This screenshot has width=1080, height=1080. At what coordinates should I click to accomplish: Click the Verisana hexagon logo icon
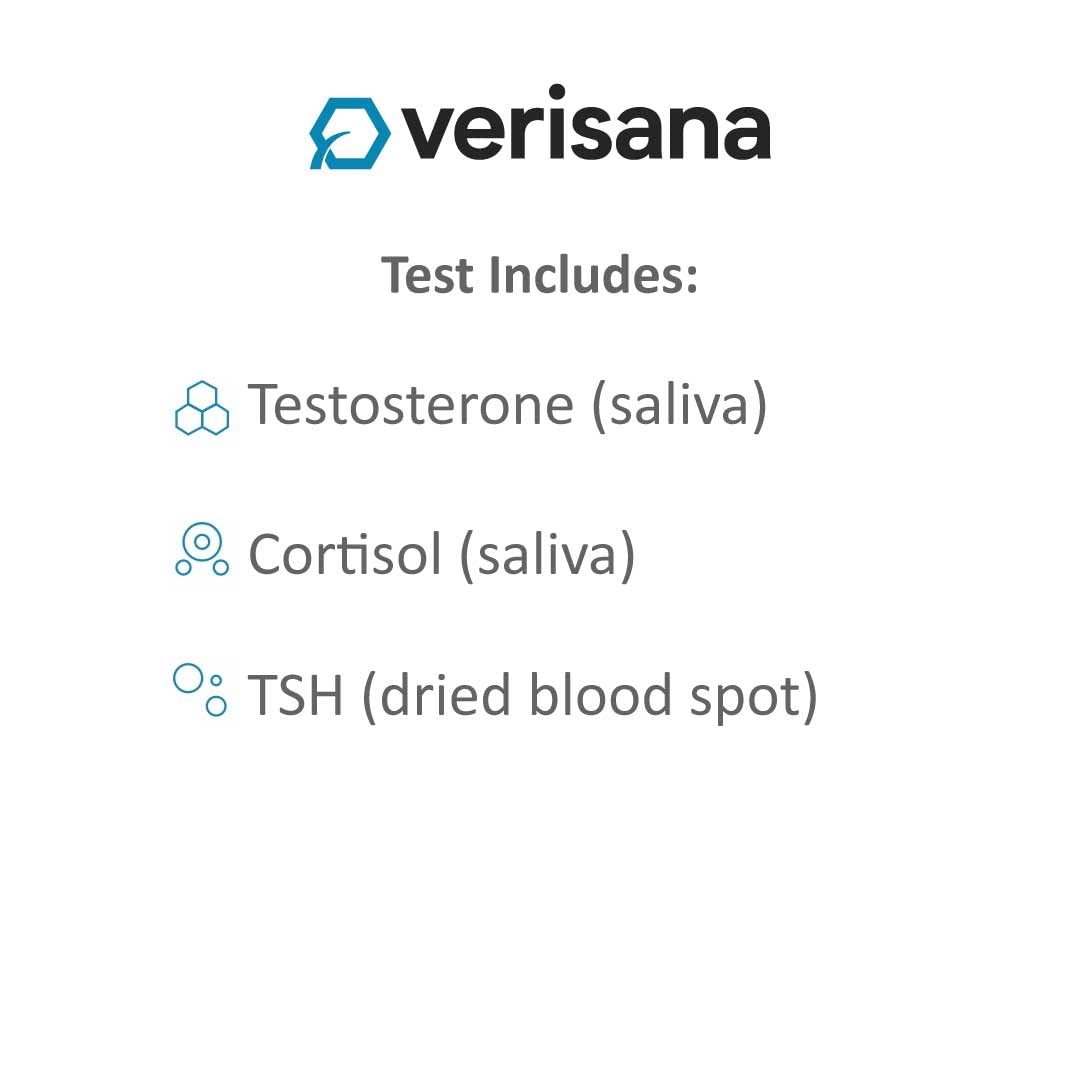(348, 133)
